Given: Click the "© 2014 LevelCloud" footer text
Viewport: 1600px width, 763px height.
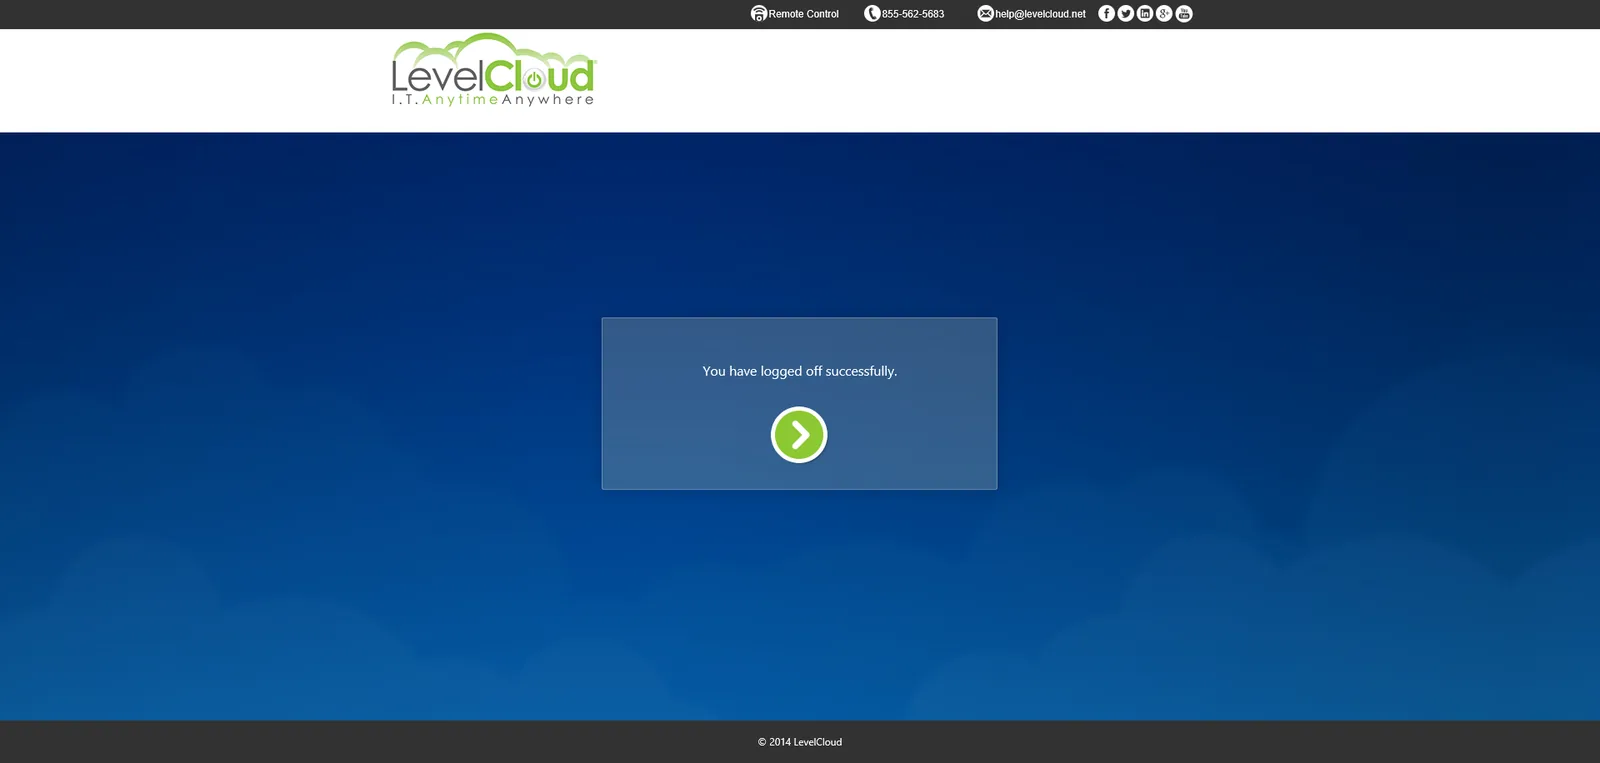Looking at the screenshot, I should tap(800, 742).
